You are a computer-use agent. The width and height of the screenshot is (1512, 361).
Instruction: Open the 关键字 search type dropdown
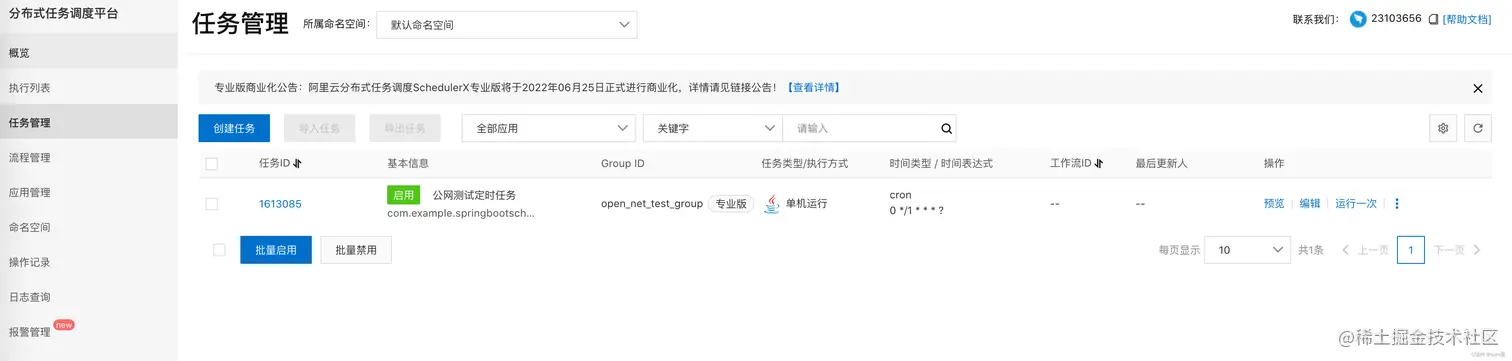point(713,128)
